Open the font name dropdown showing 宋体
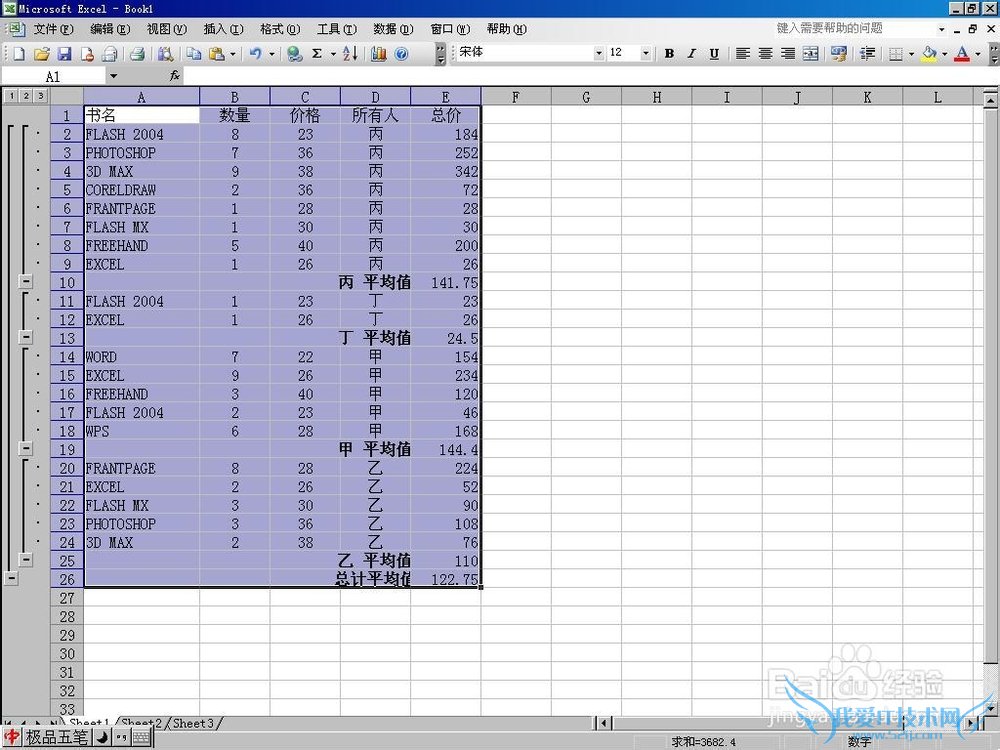 [x=599, y=54]
